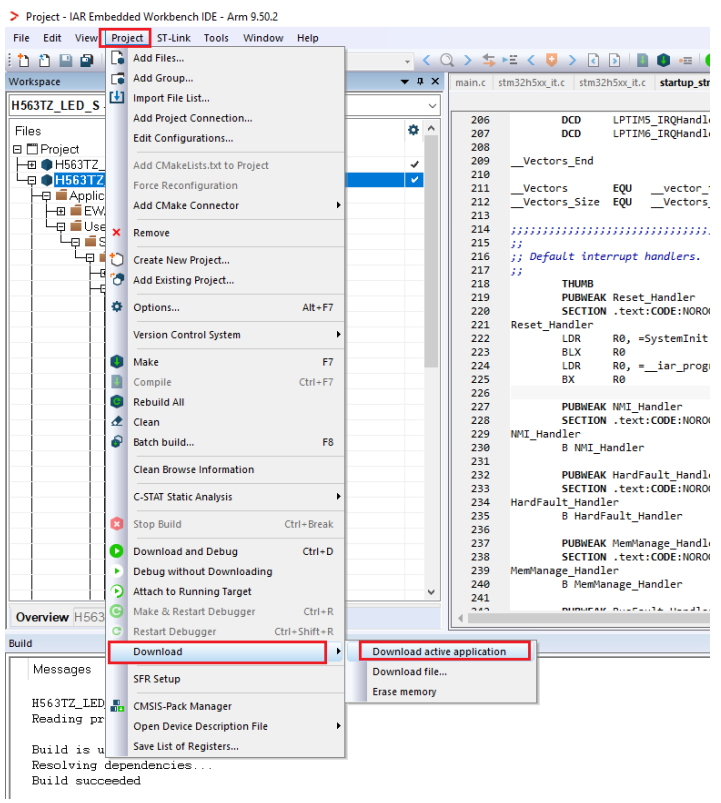This screenshot has width=721, height=803.
Task: Click the Workspace vertical scrollbar thumb
Action: click(x=431, y=251)
